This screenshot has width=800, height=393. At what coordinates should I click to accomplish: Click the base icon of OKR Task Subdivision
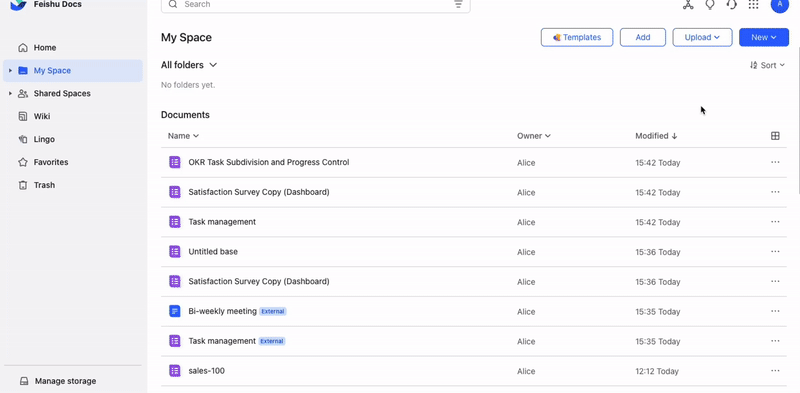pos(175,162)
